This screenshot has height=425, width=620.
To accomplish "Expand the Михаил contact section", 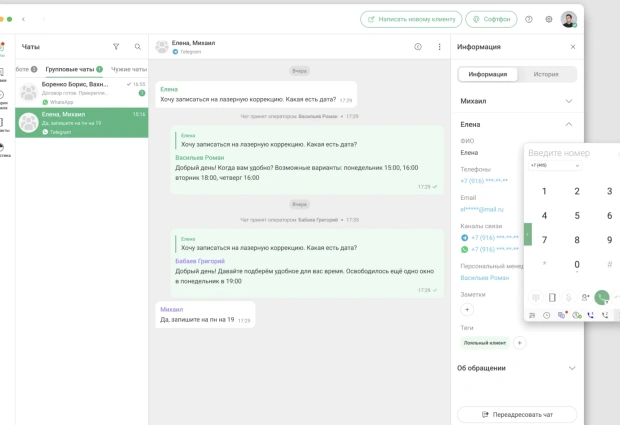I will pos(569,101).
